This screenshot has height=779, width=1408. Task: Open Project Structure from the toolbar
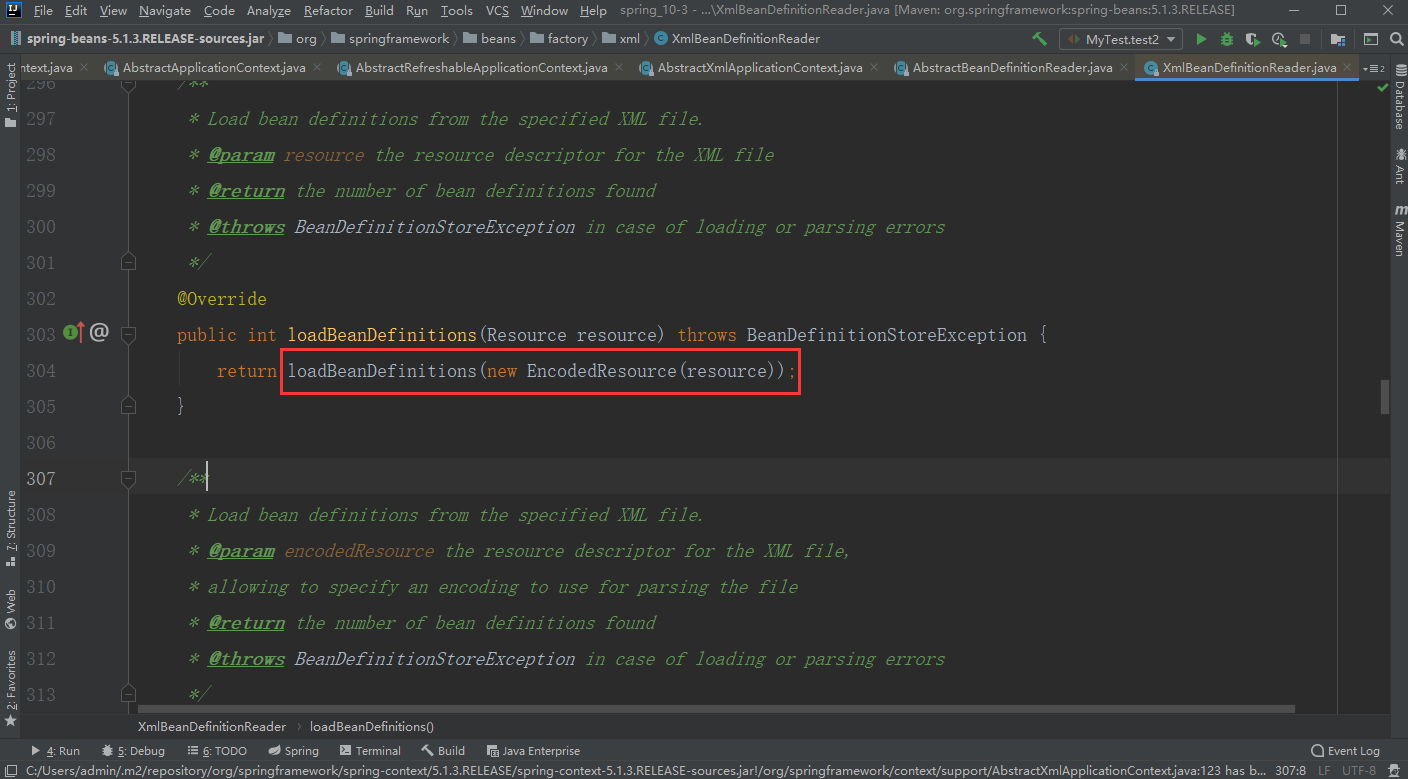pos(1336,39)
